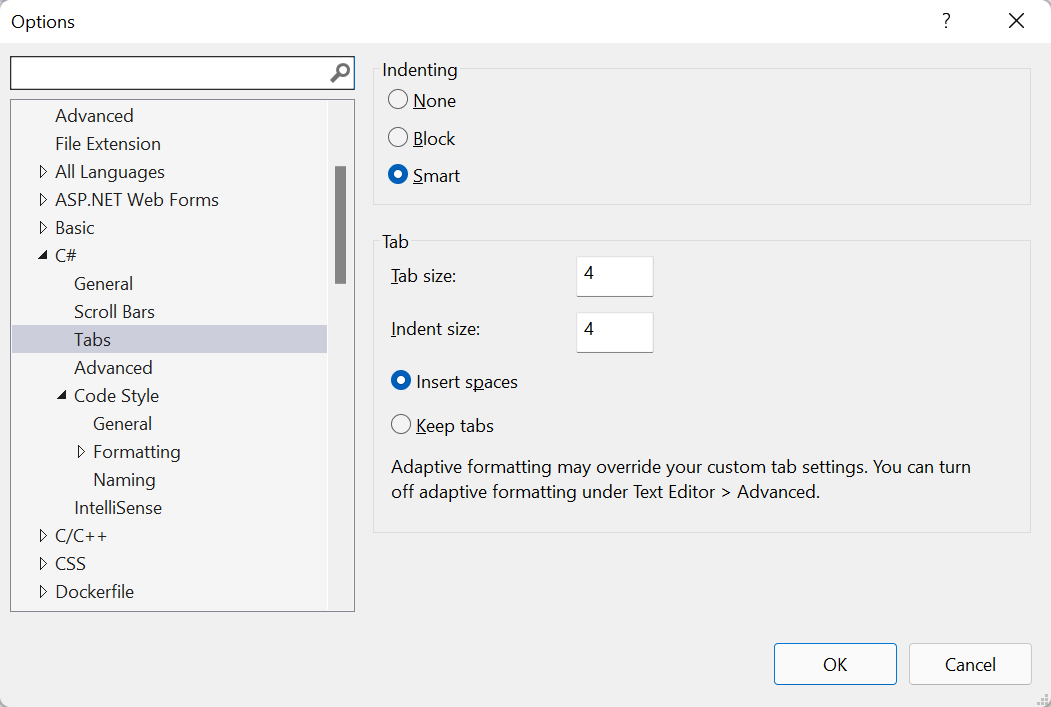Viewport: 1051px width, 707px height.
Task: Switch to Keep tabs
Action: pyautogui.click(x=401, y=424)
